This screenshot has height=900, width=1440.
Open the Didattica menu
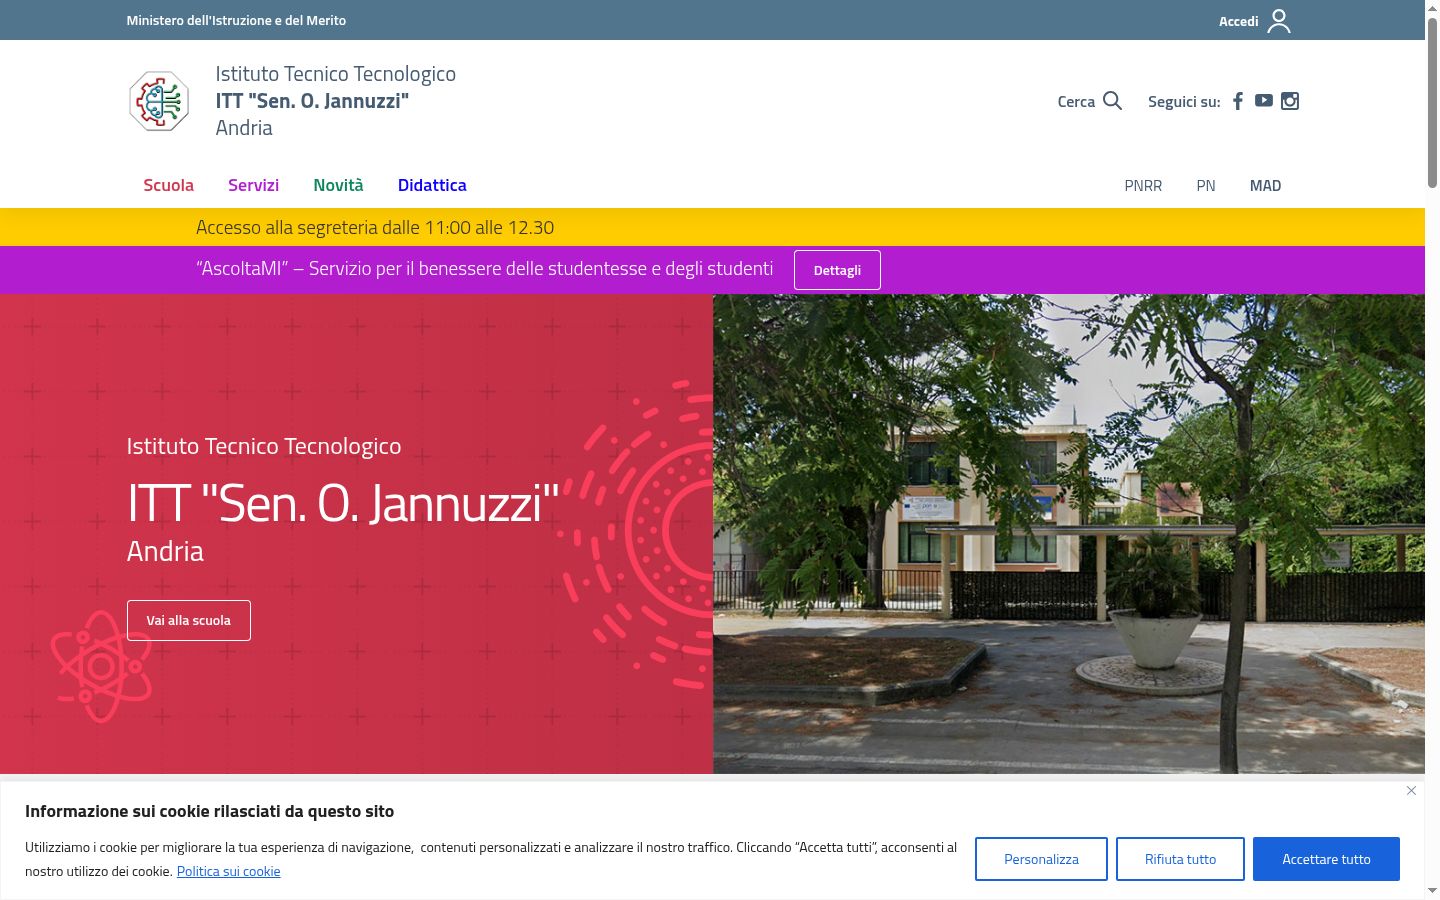[x=432, y=185]
